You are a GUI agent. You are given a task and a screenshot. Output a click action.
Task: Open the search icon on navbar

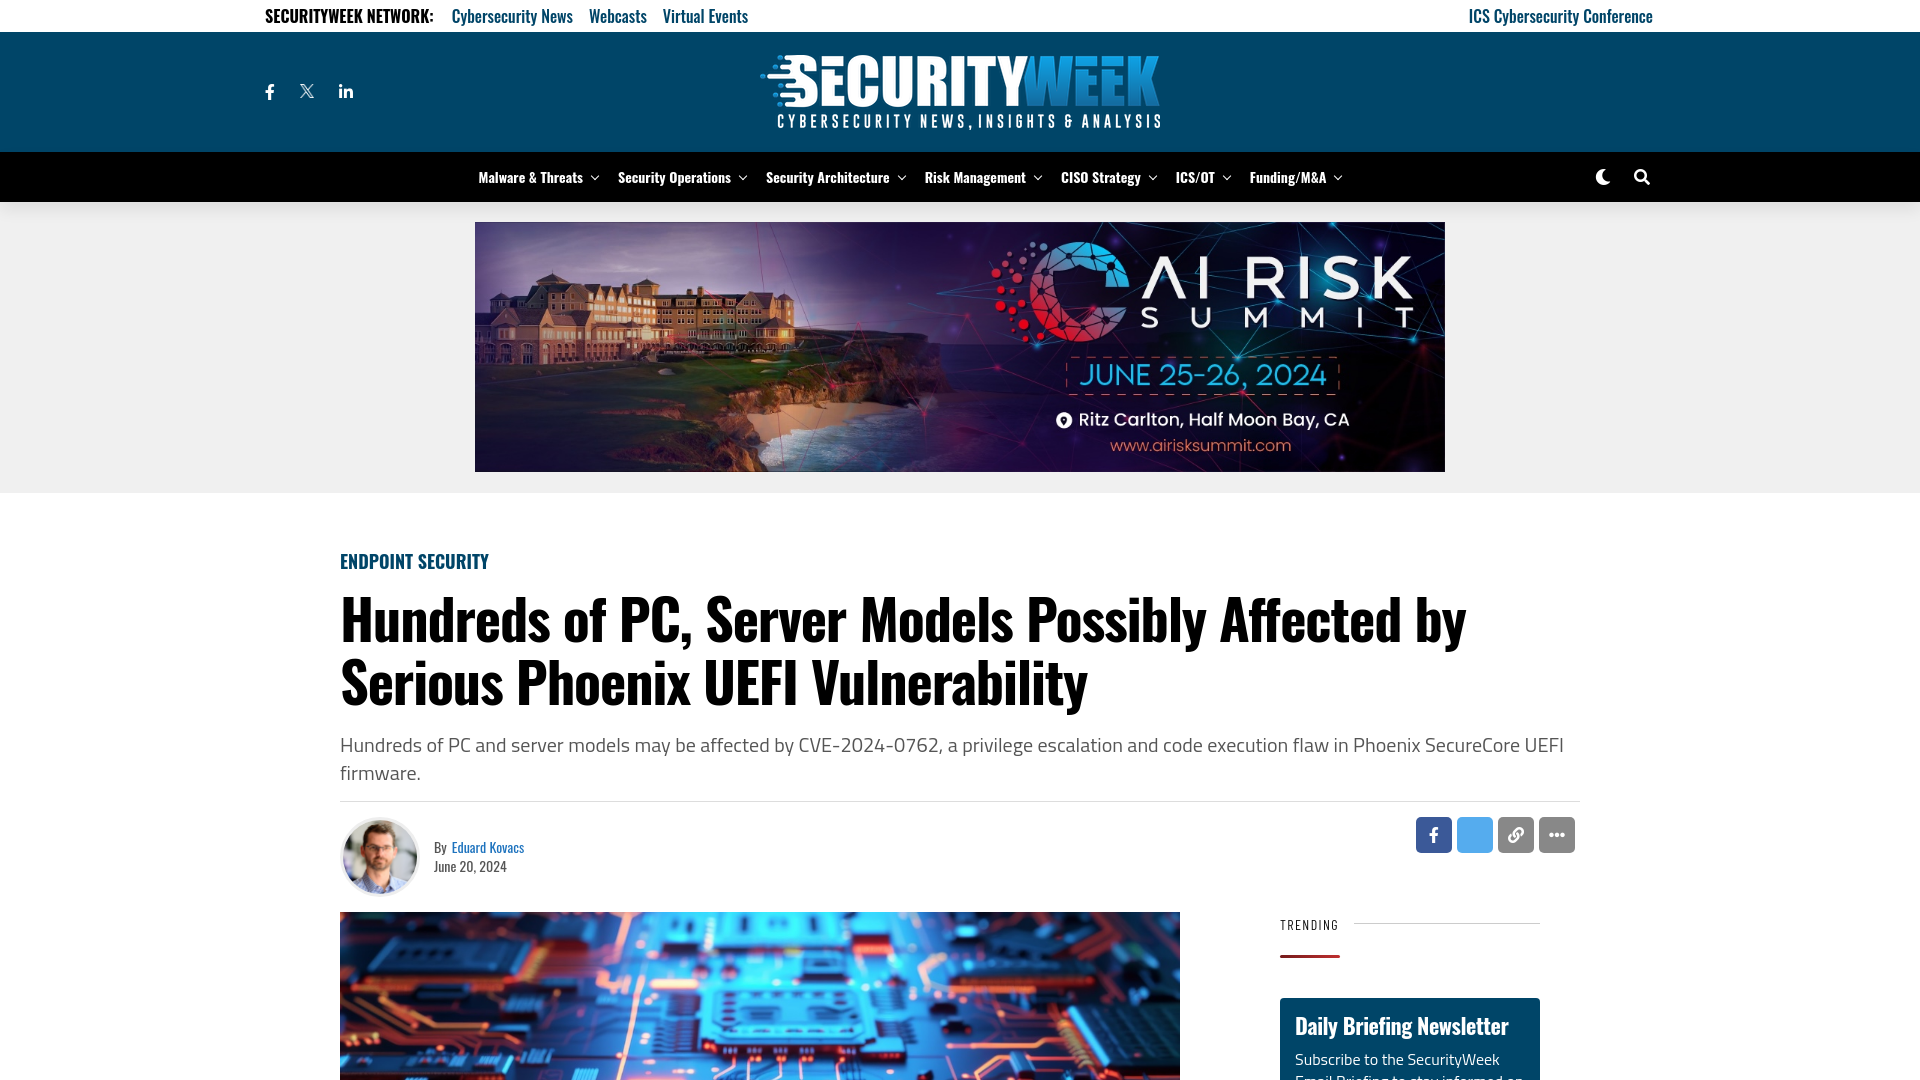(1642, 177)
